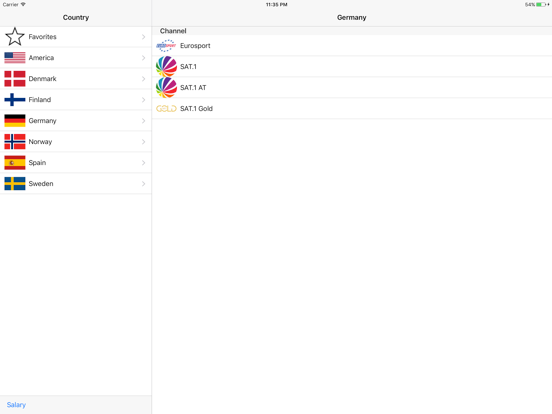The width and height of the screenshot is (552, 414).
Task: Tap the Germany flag icon
Action: pyautogui.click(x=15, y=121)
